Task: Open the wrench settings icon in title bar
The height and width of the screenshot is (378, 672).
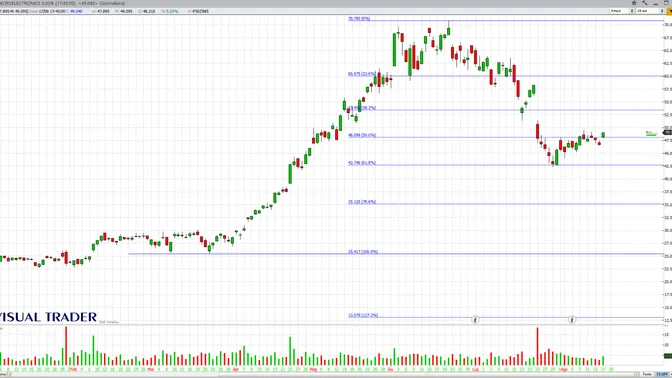Action: point(645,3)
